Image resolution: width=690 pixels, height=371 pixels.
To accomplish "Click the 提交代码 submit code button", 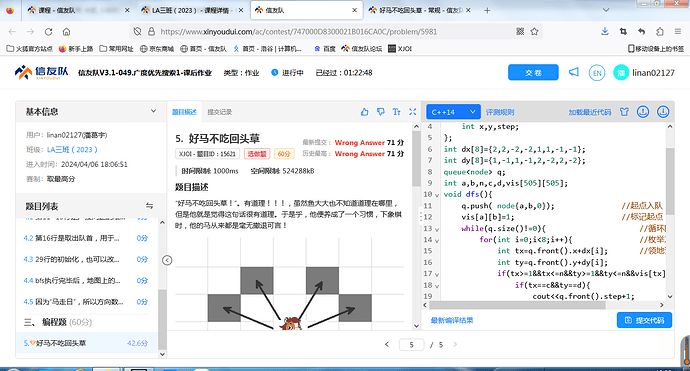I will 645,320.
